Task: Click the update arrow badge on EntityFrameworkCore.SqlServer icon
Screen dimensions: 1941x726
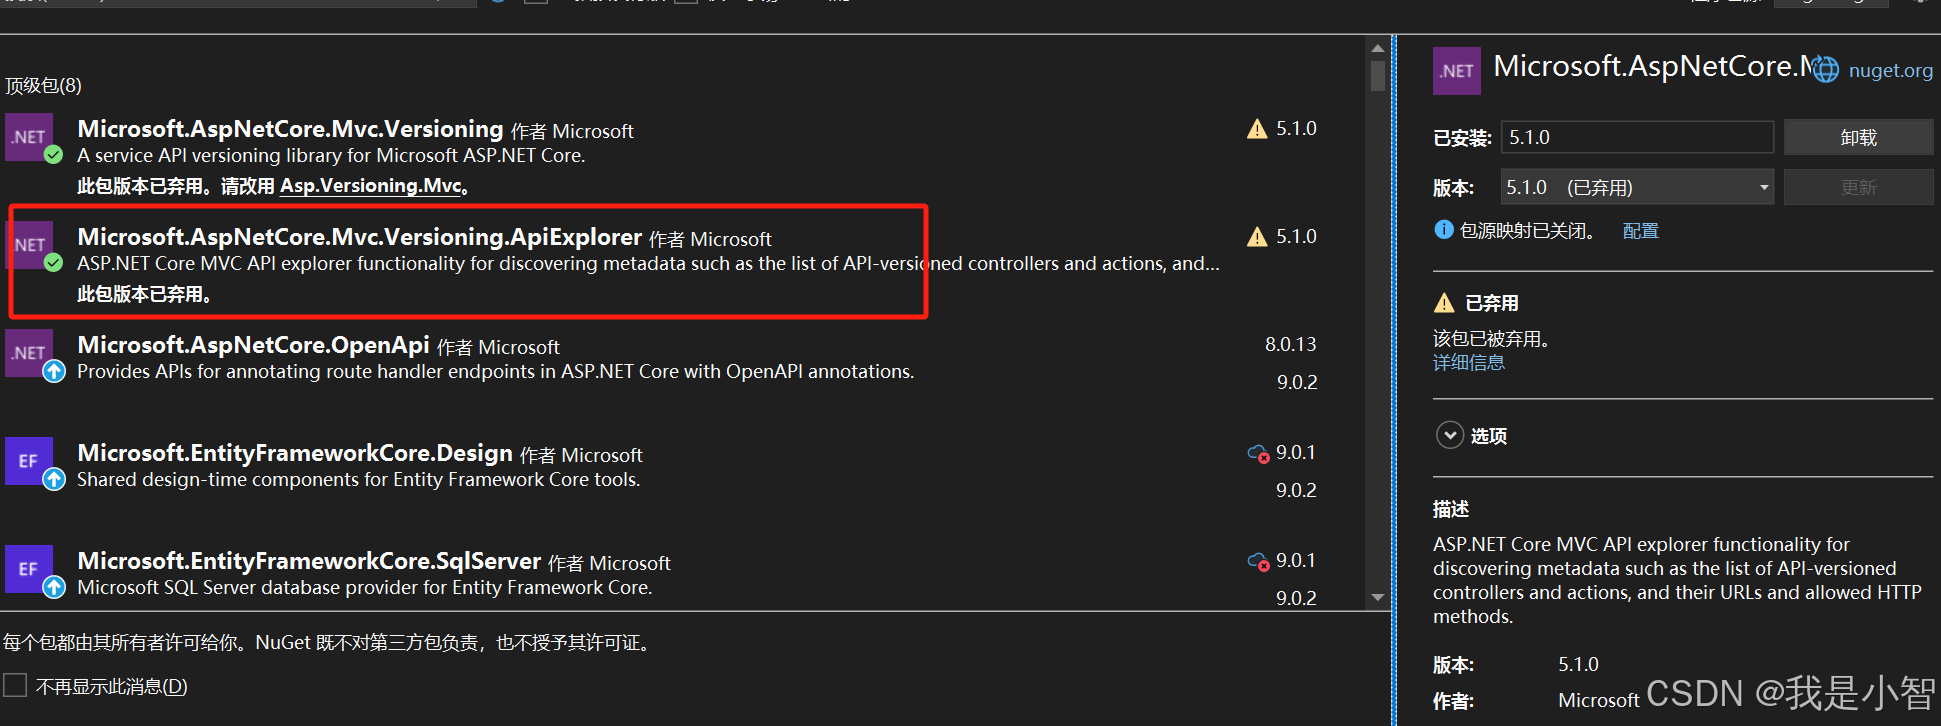Action: point(54,587)
